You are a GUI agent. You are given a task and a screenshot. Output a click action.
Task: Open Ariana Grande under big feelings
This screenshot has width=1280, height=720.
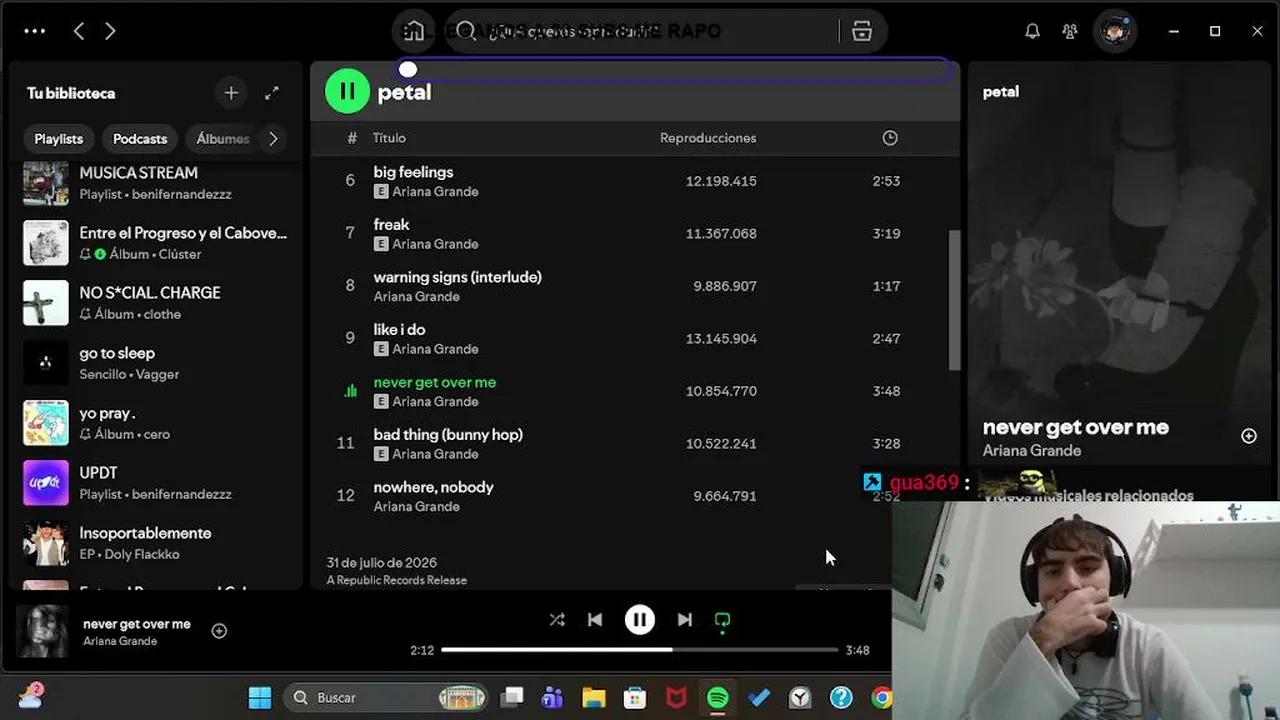click(x=435, y=192)
